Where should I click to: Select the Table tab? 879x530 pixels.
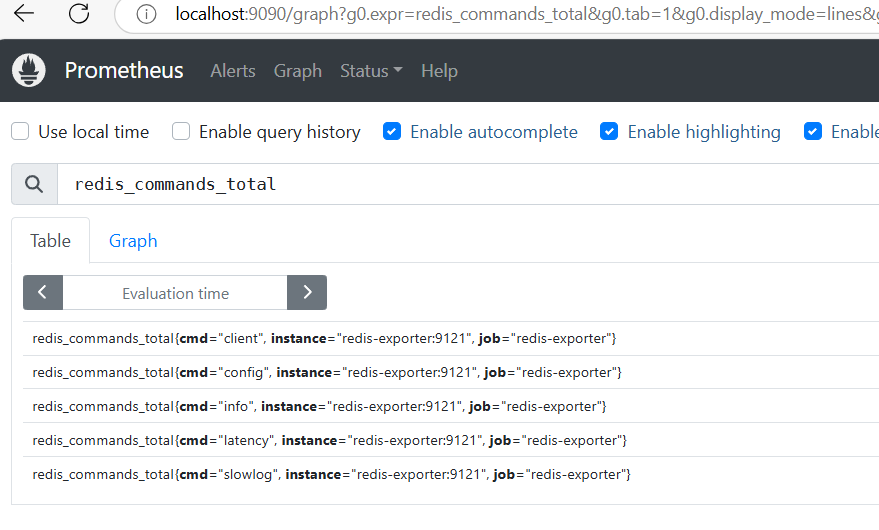pyautogui.click(x=50, y=241)
